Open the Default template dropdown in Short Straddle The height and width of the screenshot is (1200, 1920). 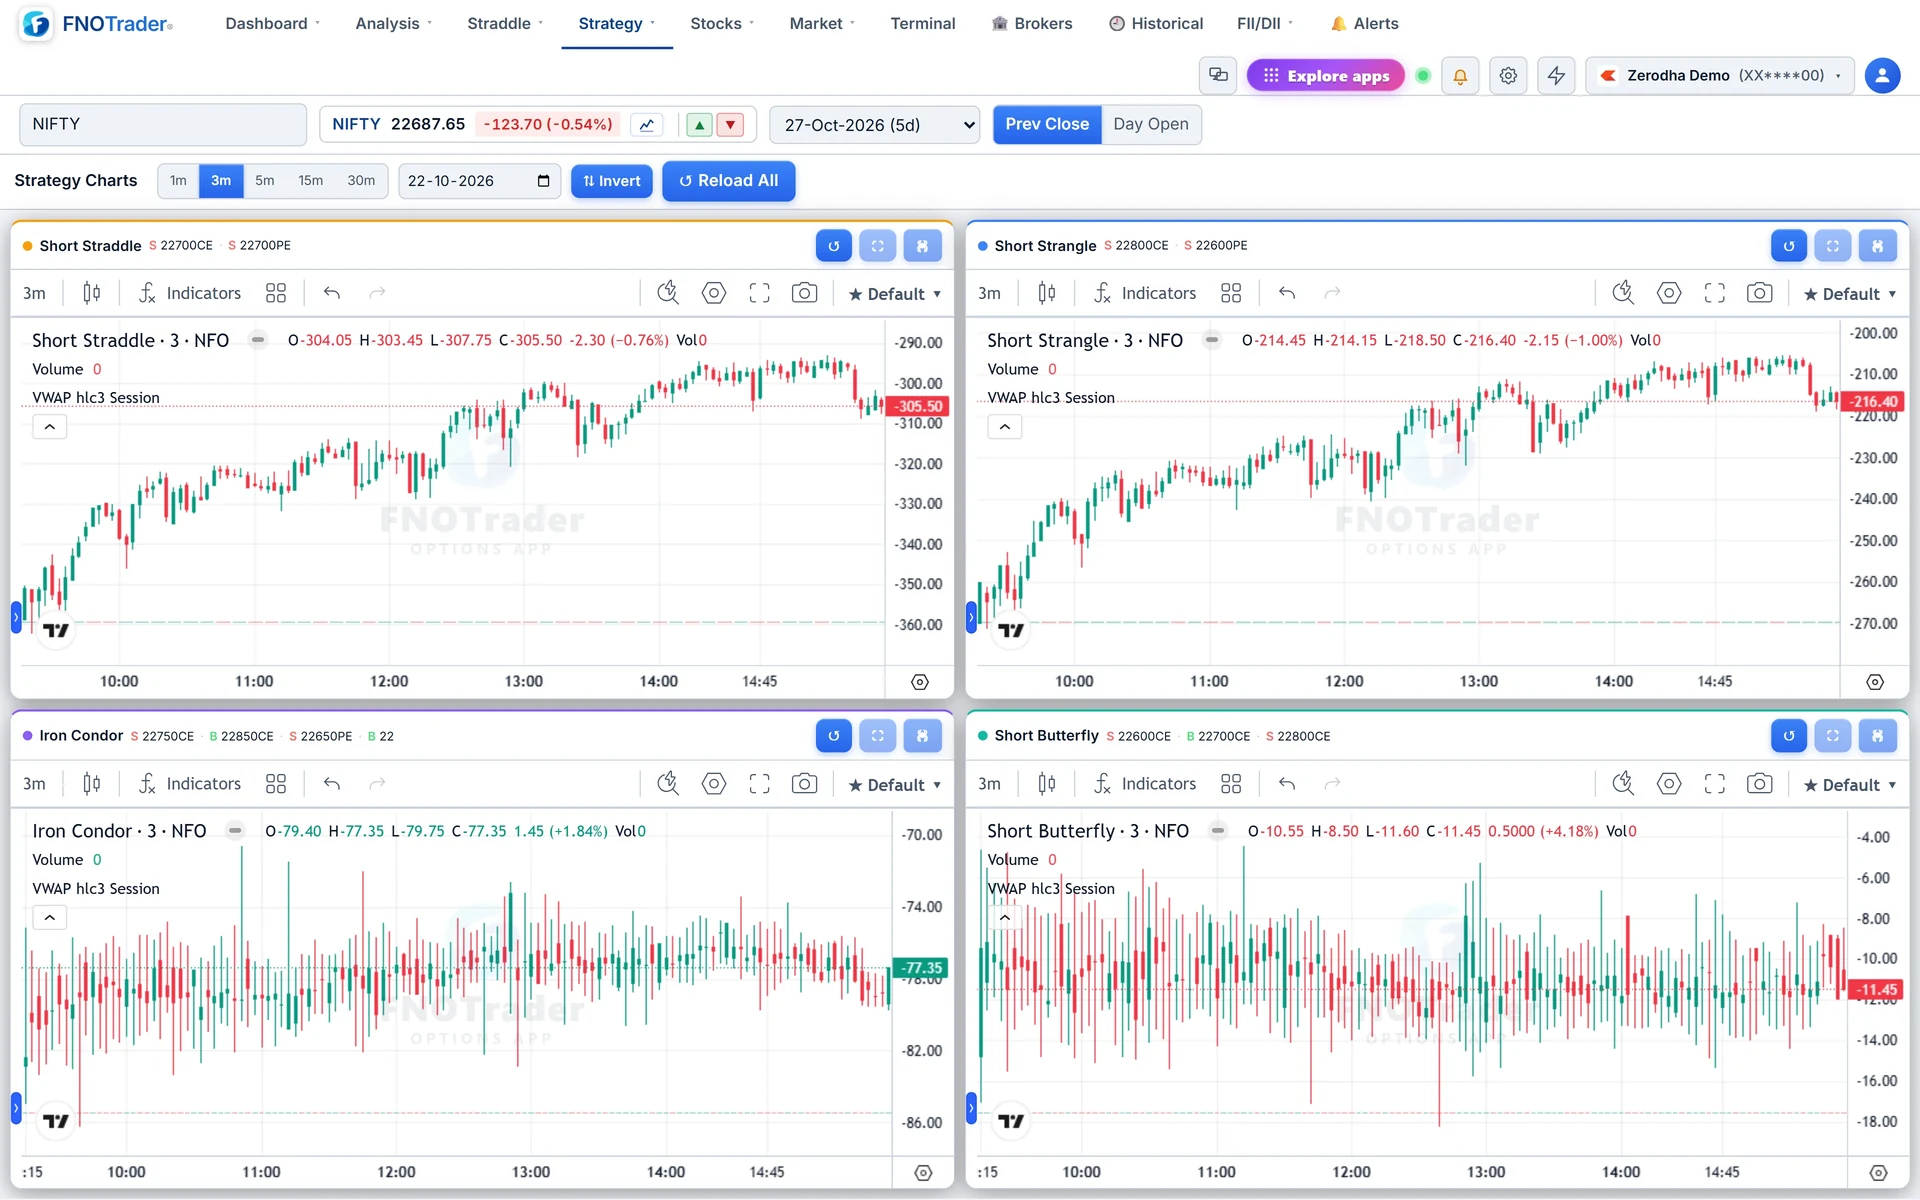click(895, 294)
